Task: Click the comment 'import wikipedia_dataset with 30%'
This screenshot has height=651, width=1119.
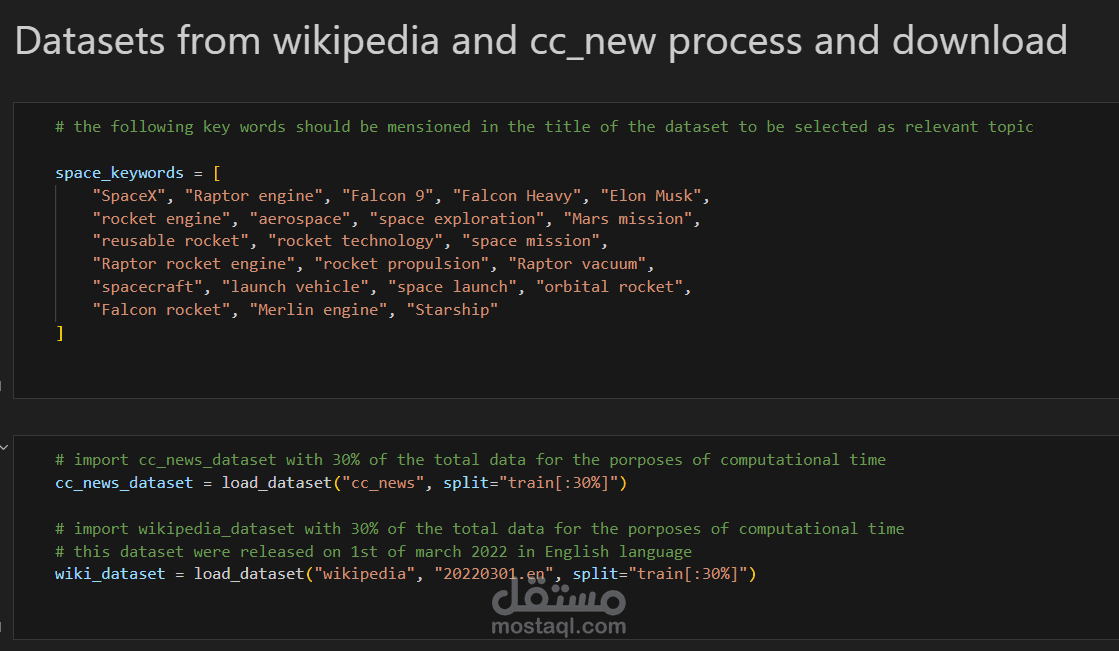Action: tap(480, 528)
